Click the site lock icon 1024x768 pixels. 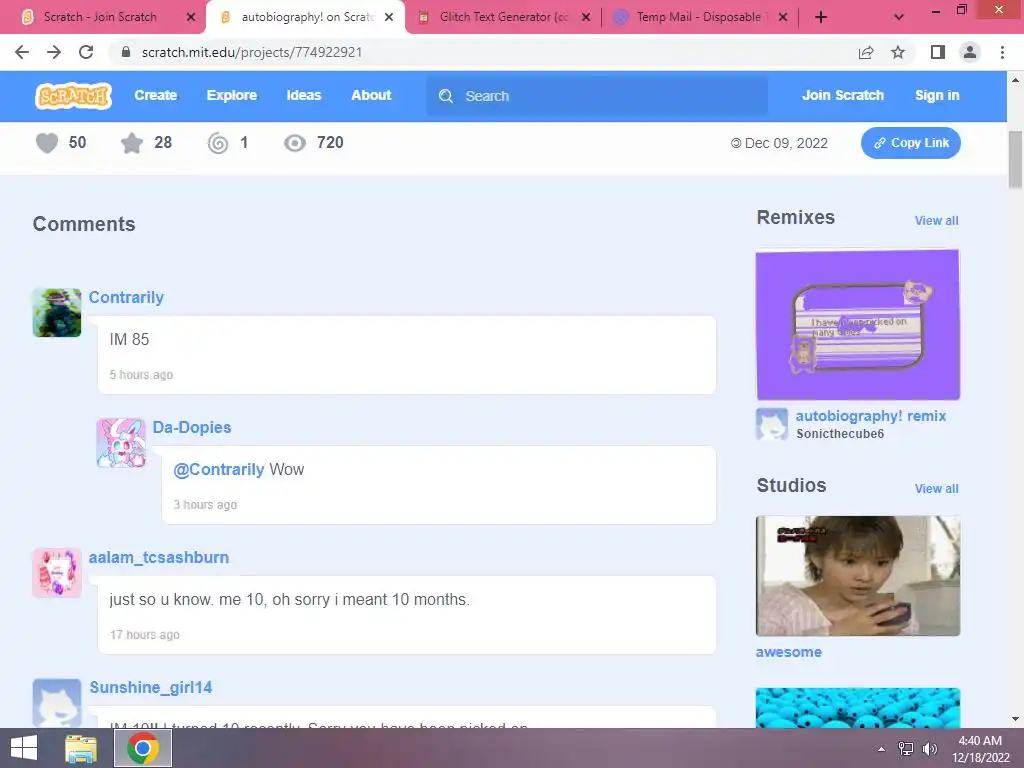(126, 52)
